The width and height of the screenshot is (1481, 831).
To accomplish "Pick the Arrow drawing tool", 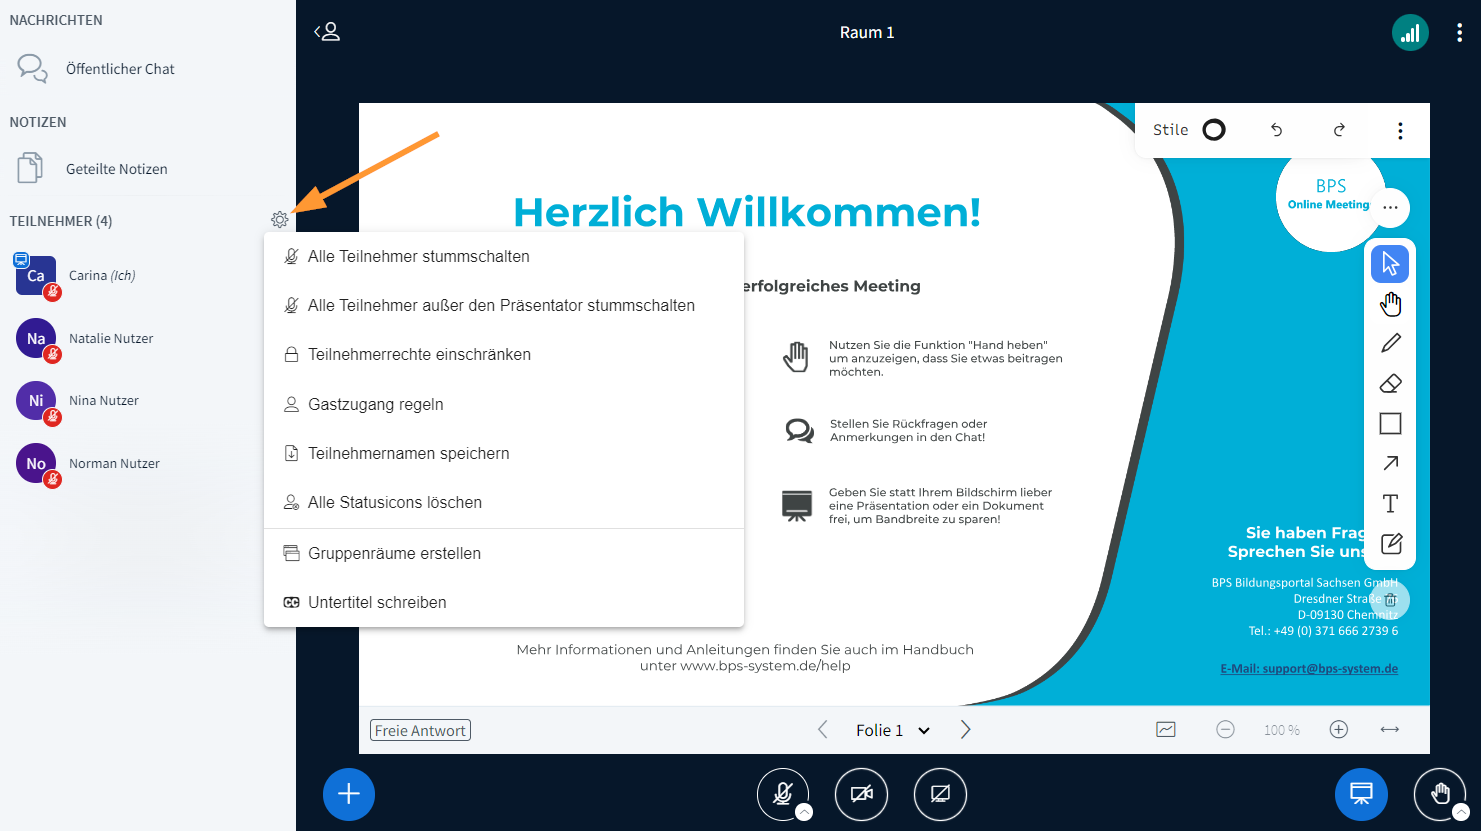I will click(1390, 463).
